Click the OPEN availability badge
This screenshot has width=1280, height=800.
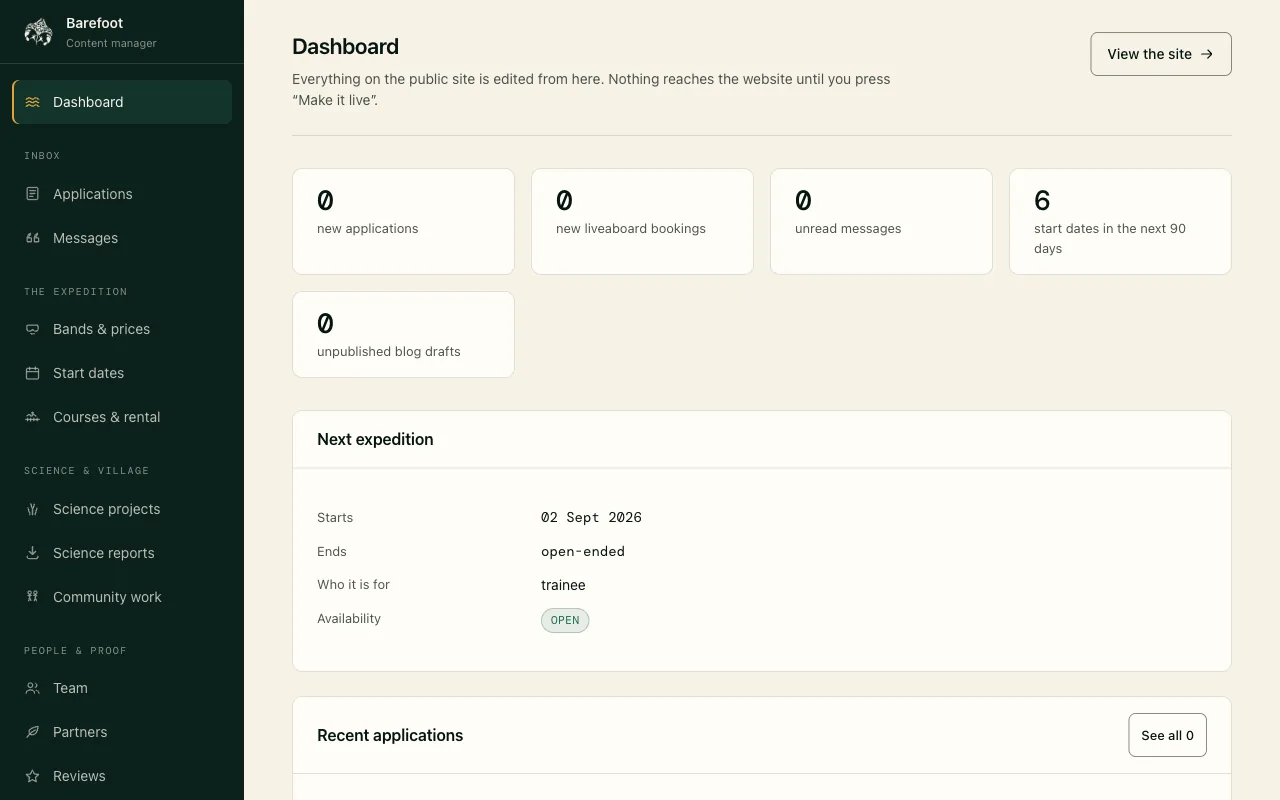[565, 620]
